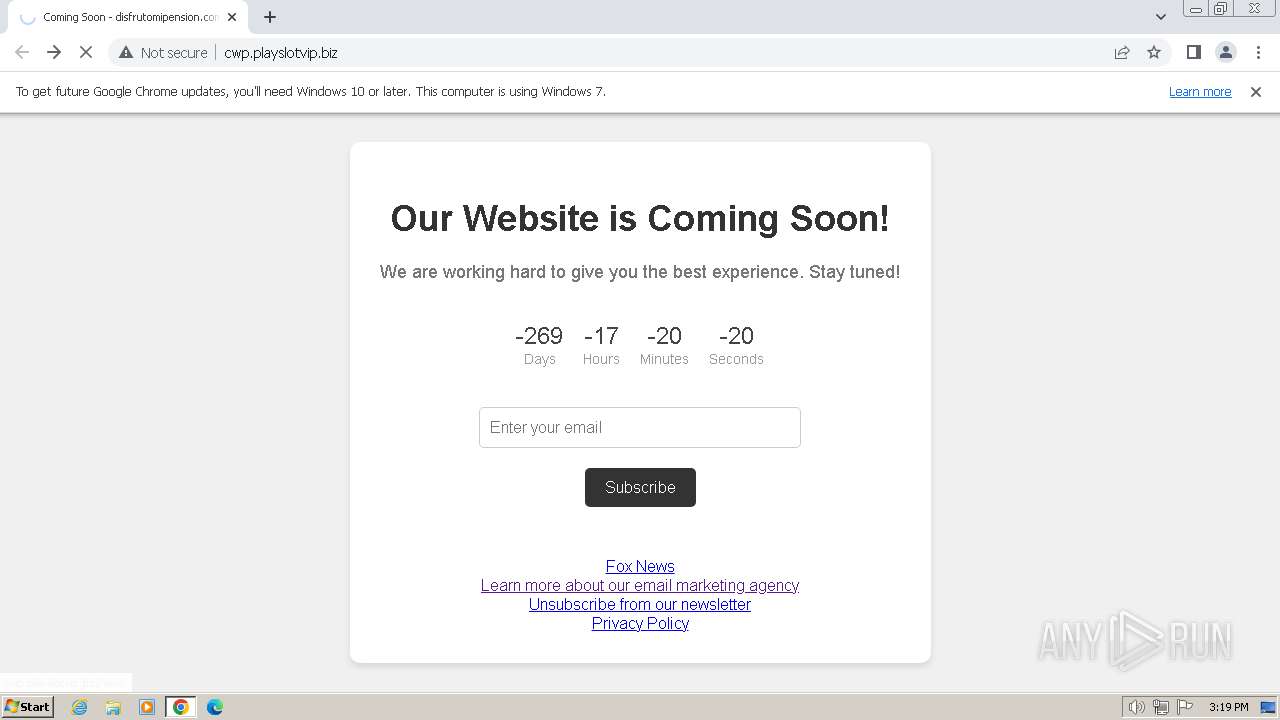
Task: Open the side panel icon
Action: (x=1193, y=52)
